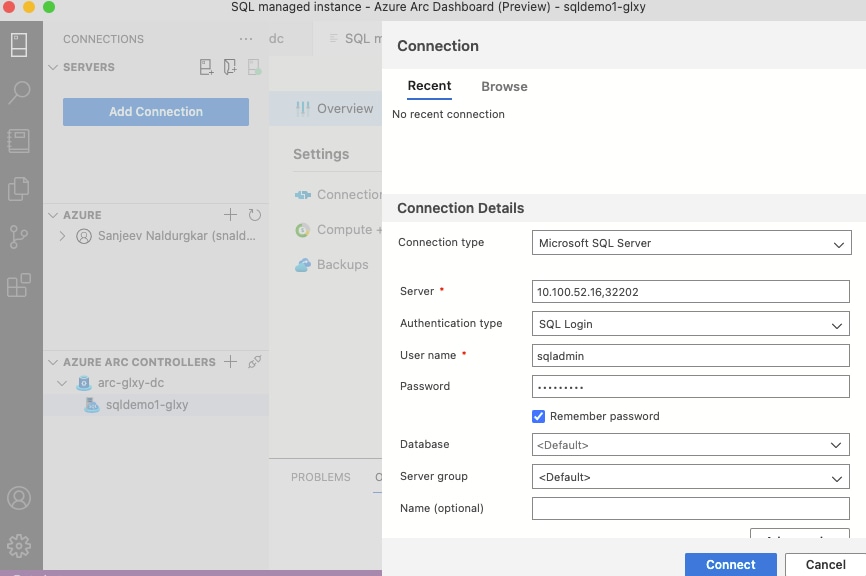The width and height of the screenshot is (866, 576).
Task: Add new Azure Arc controller with plus
Action: click(230, 362)
